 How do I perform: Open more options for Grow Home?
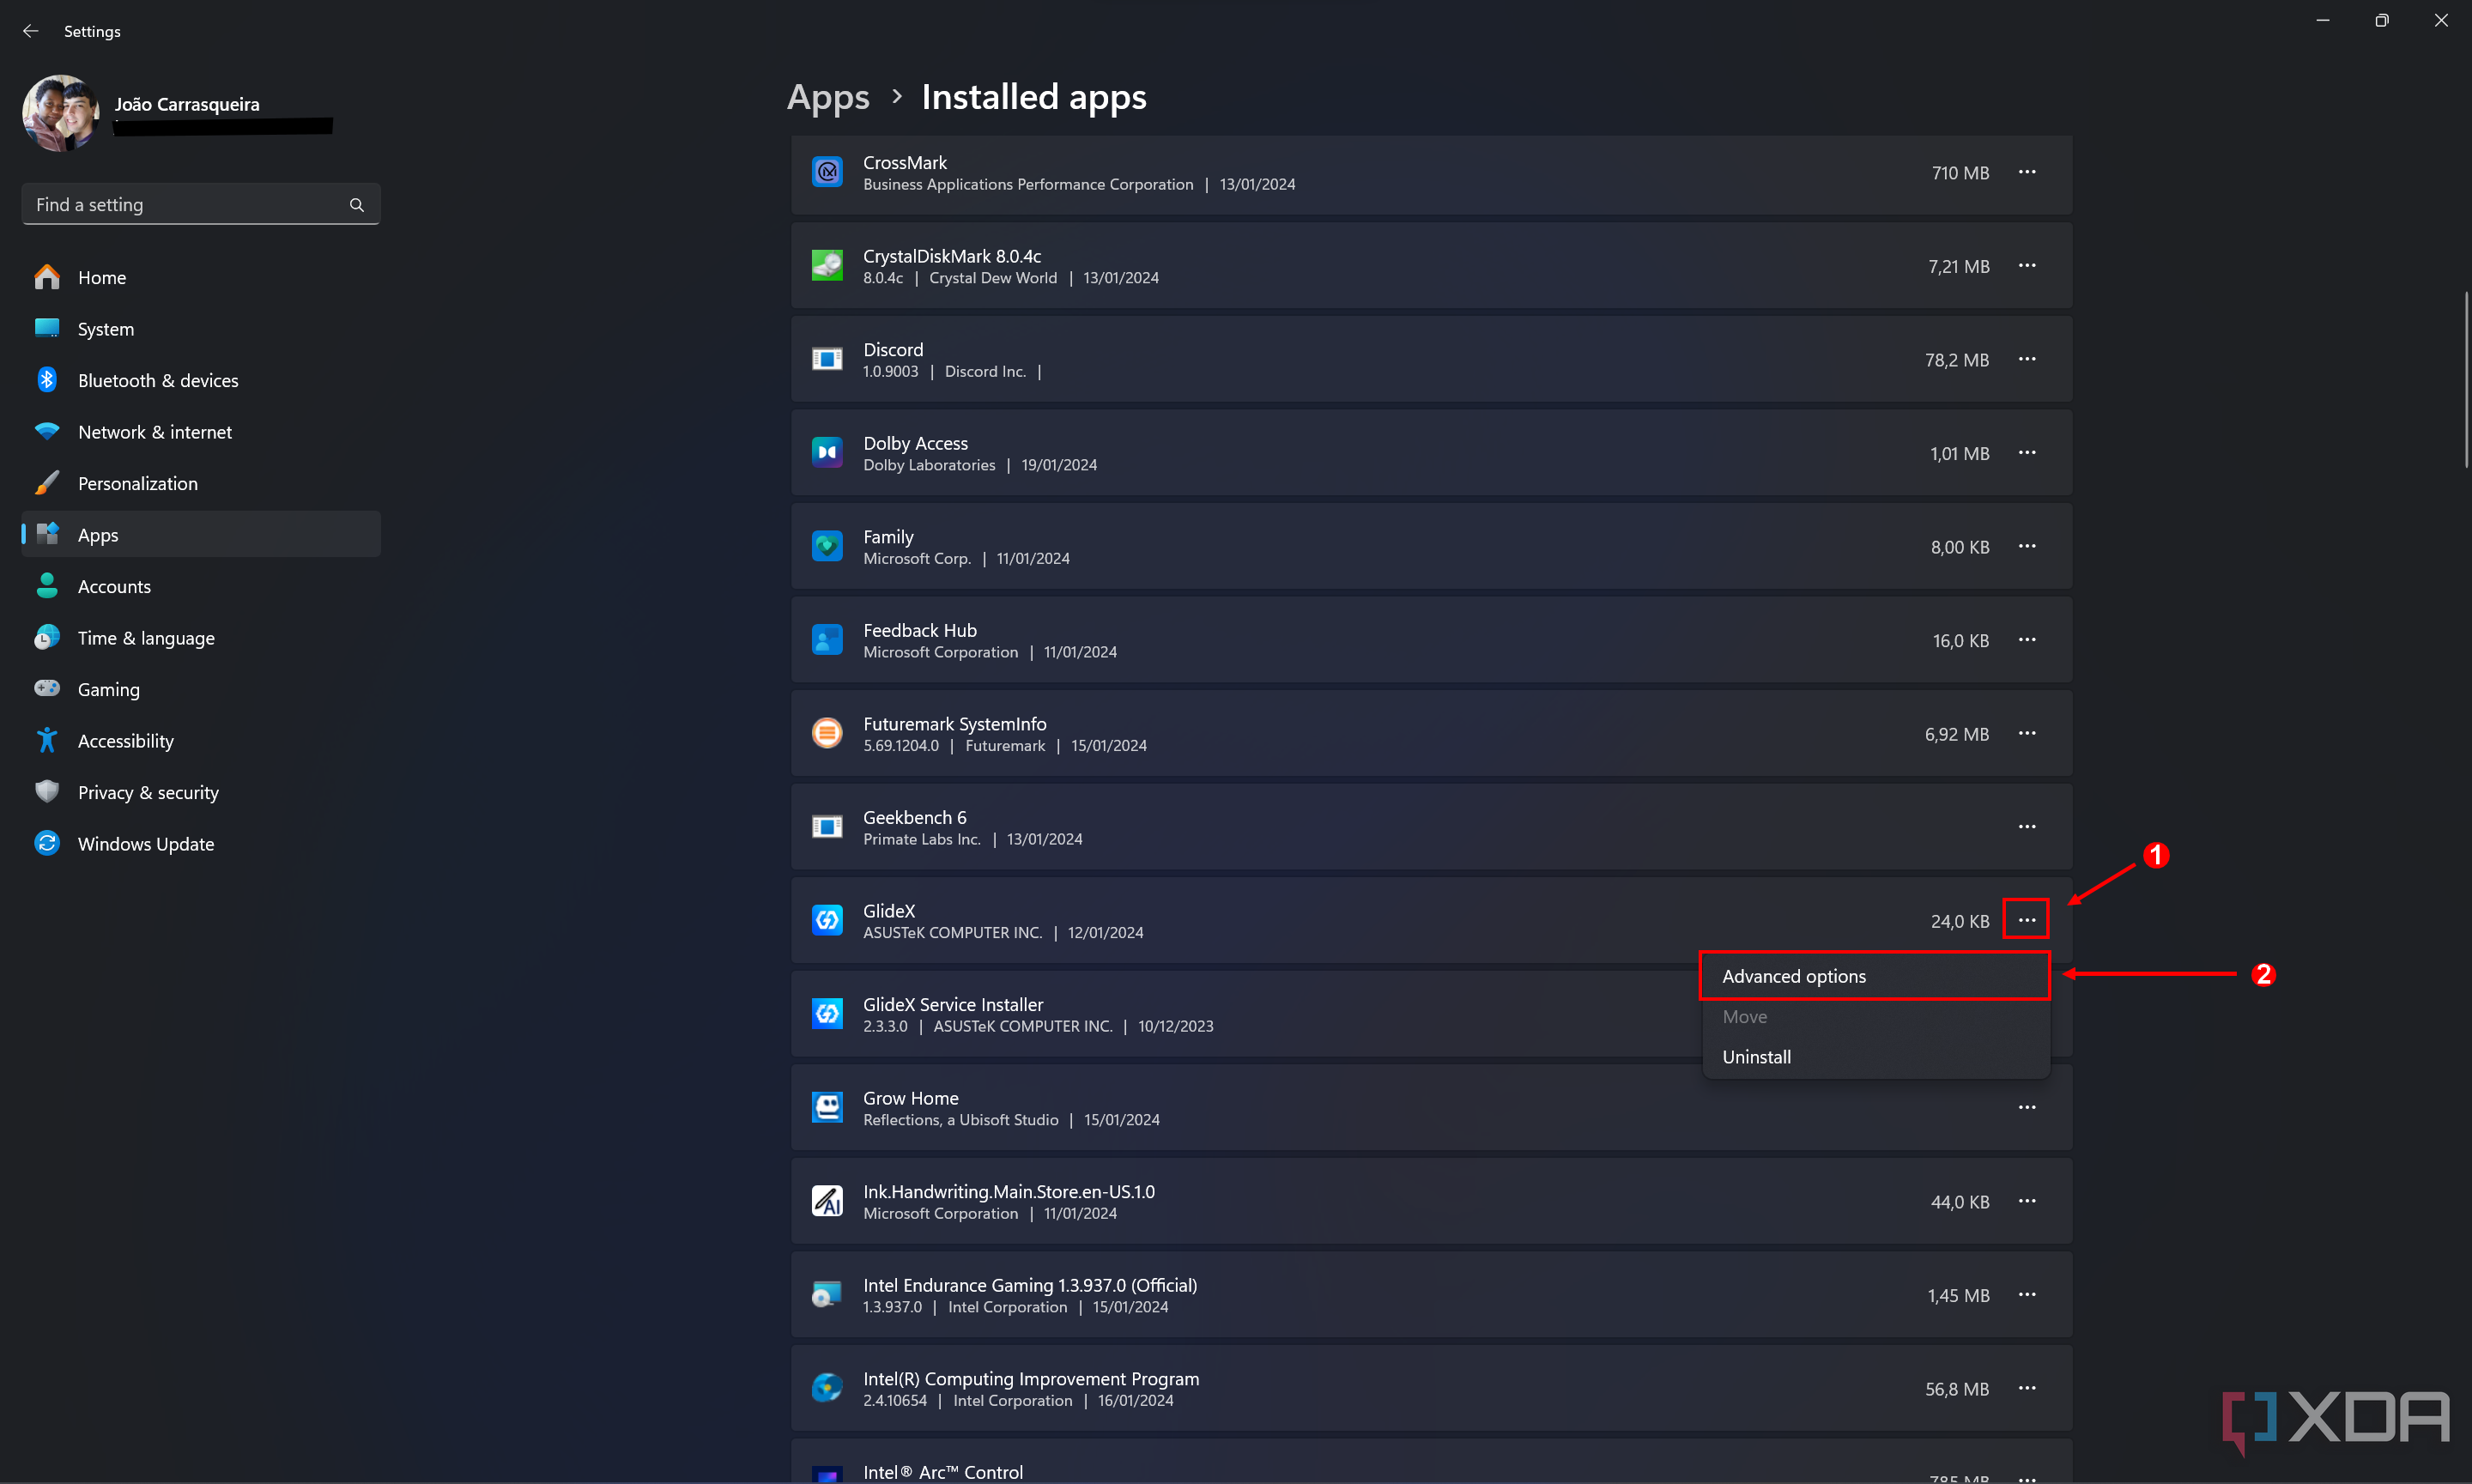pos(2026,1107)
